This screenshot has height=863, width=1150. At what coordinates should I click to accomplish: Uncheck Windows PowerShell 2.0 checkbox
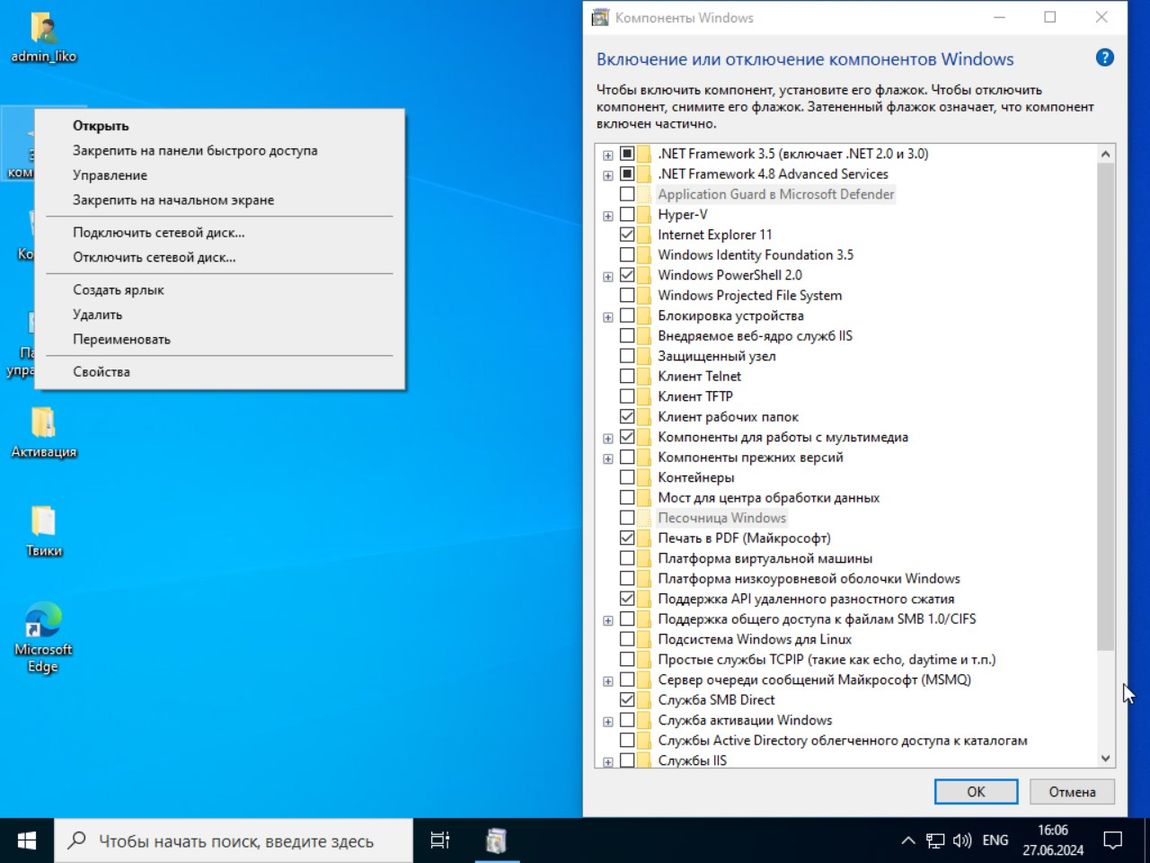(627, 275)
